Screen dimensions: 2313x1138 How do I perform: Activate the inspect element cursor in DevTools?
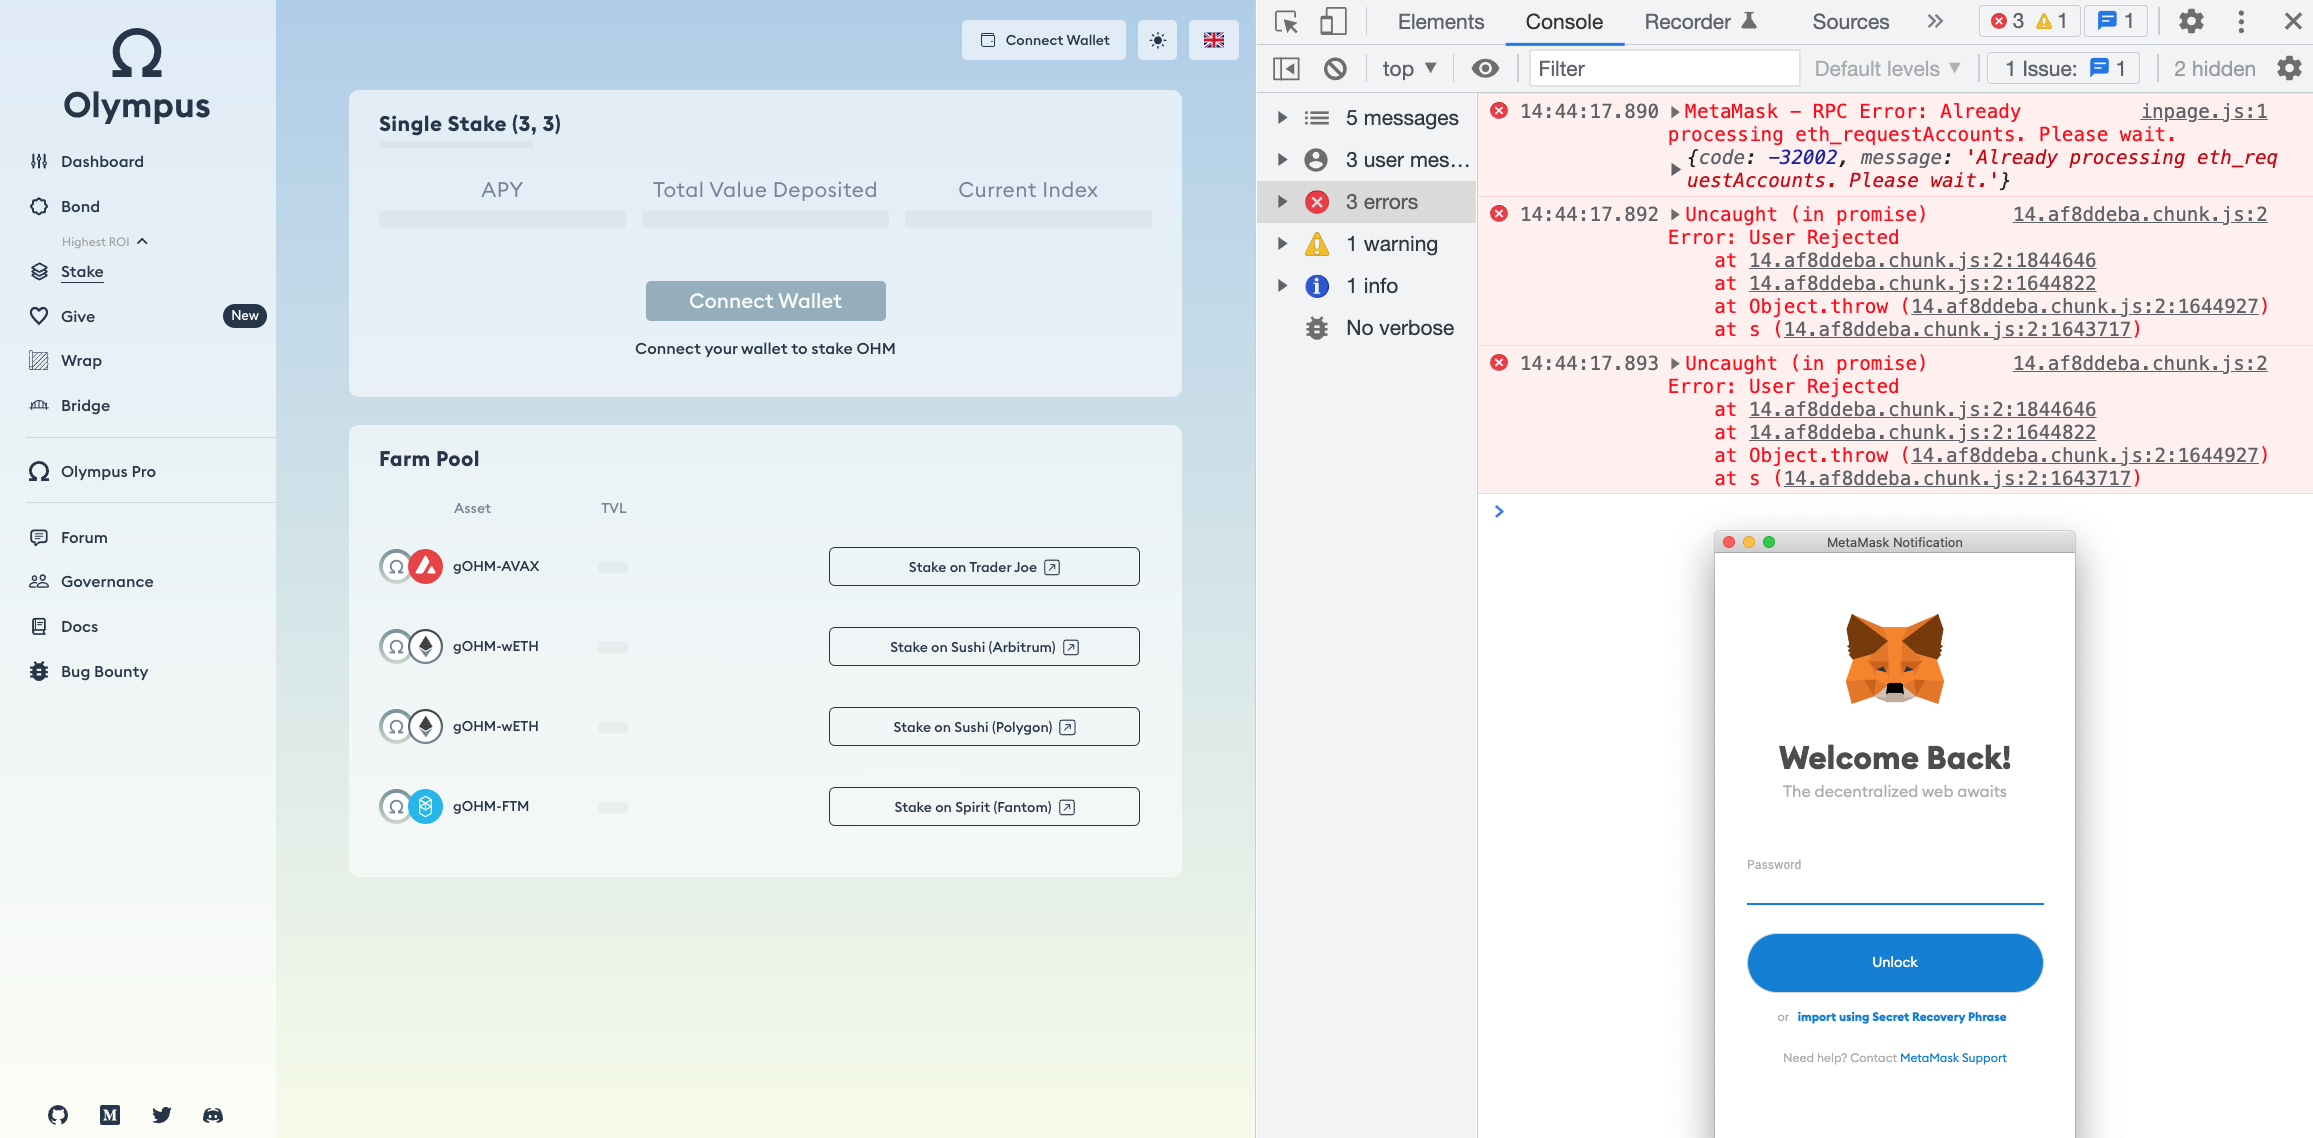(1285, 21)
